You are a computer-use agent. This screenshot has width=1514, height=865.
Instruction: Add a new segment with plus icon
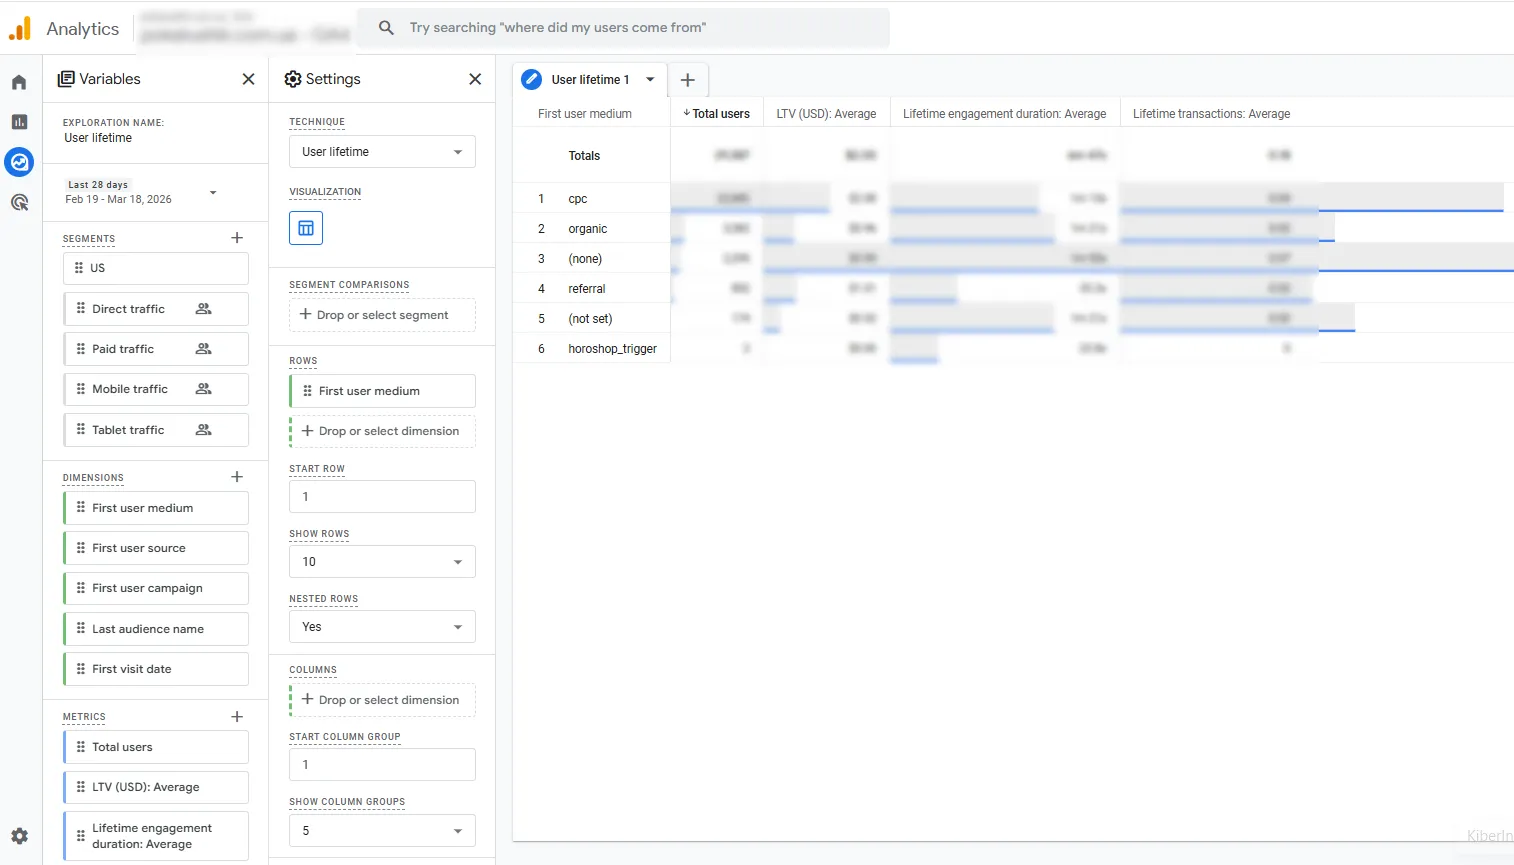pos(237,238)
